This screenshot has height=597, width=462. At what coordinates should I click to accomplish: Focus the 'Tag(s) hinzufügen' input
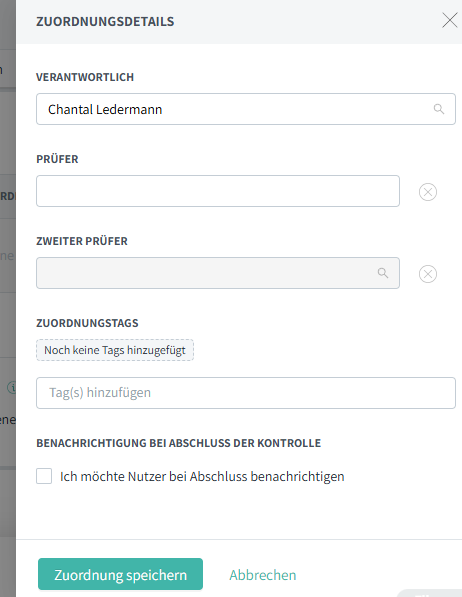(x=246, y=393)
